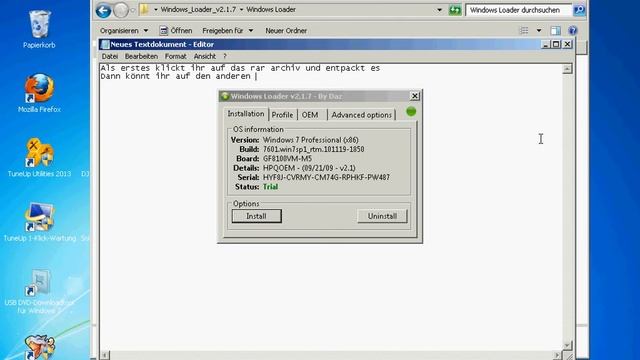Click the Install button
Viewport: 640px width, 360px height.
pyautogui.click(x=256, y=216)
